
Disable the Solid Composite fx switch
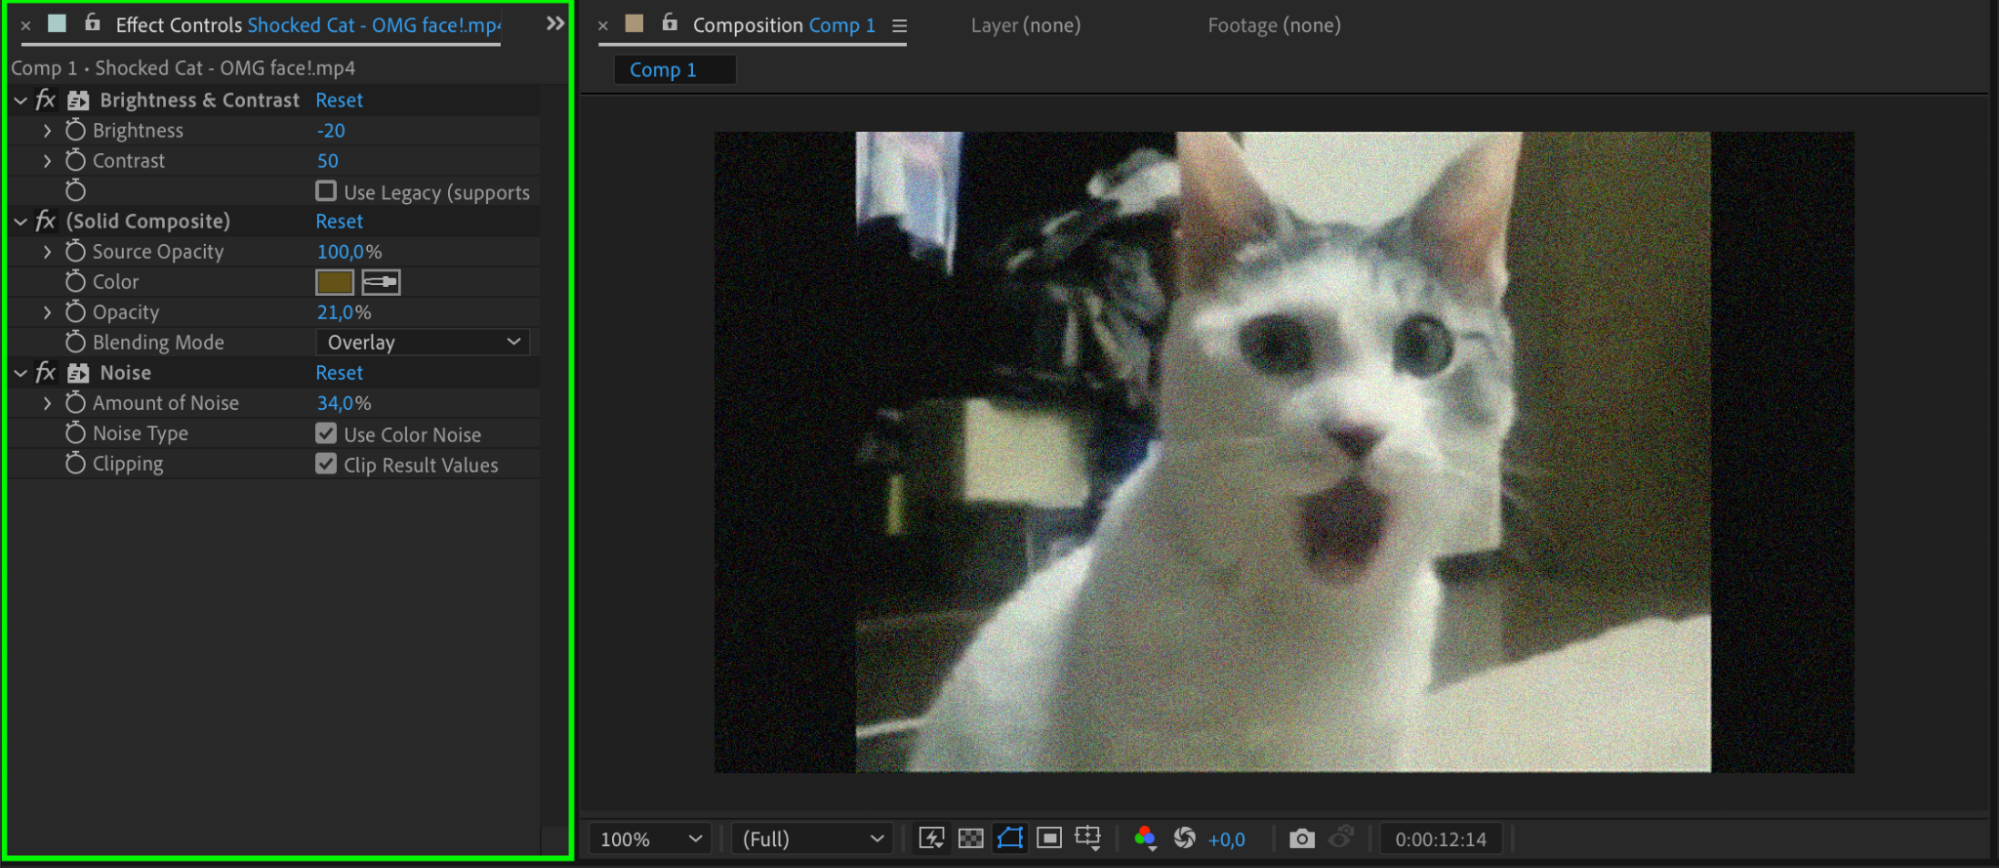point(45,221)
